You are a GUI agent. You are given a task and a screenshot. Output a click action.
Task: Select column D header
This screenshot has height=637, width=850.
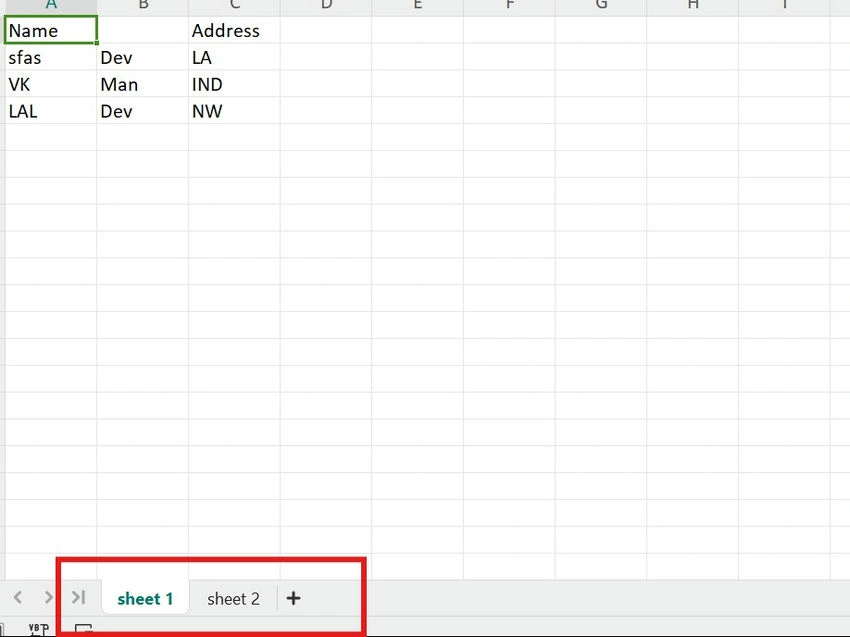326,7
